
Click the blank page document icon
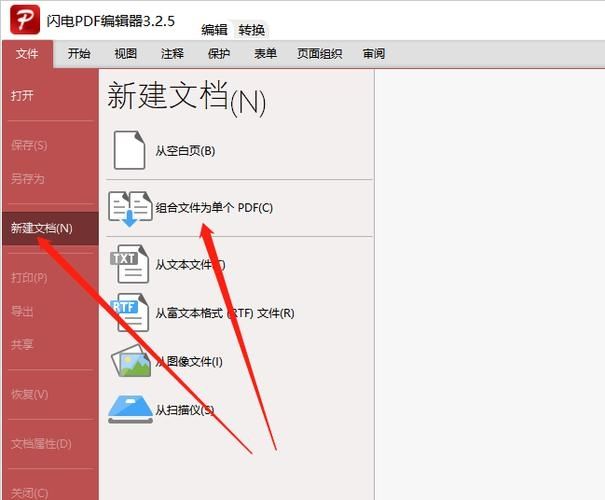[129, 150]
